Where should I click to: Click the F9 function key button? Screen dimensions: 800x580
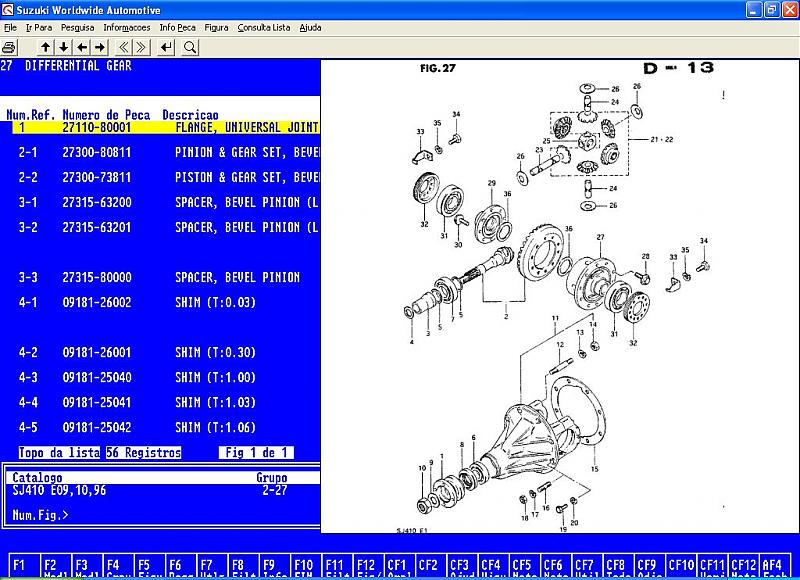[x=274, y=566]
